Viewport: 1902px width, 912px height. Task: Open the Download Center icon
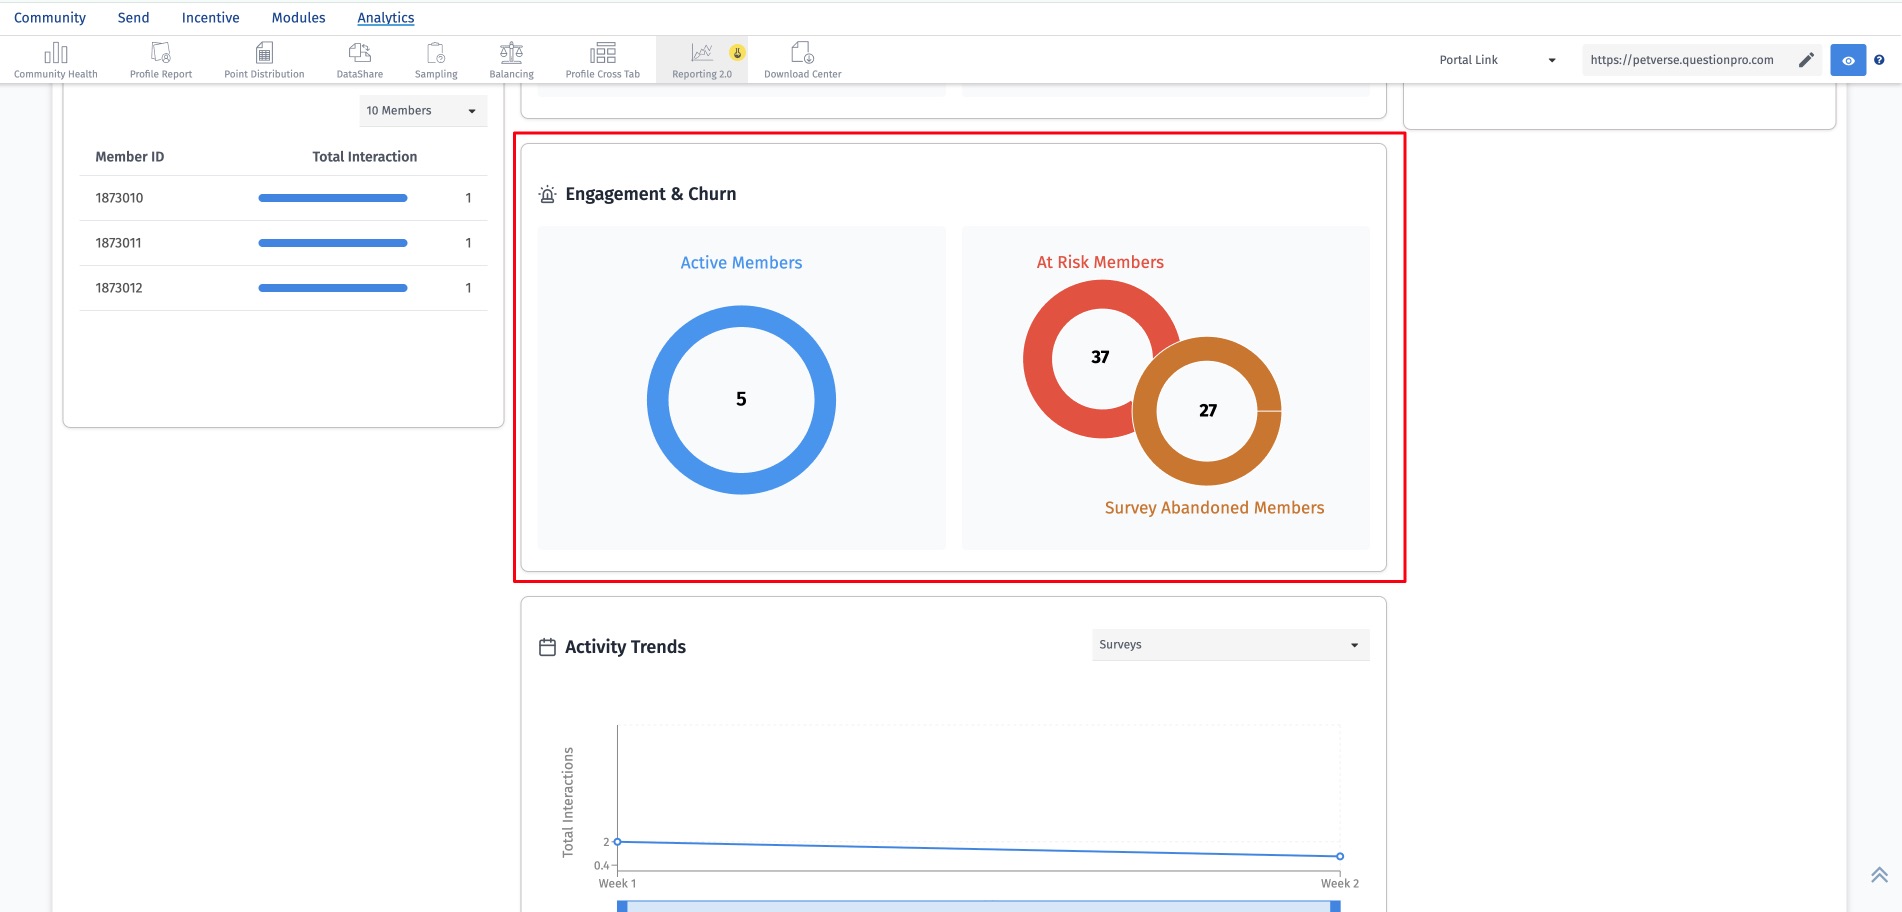click(802, 53)
